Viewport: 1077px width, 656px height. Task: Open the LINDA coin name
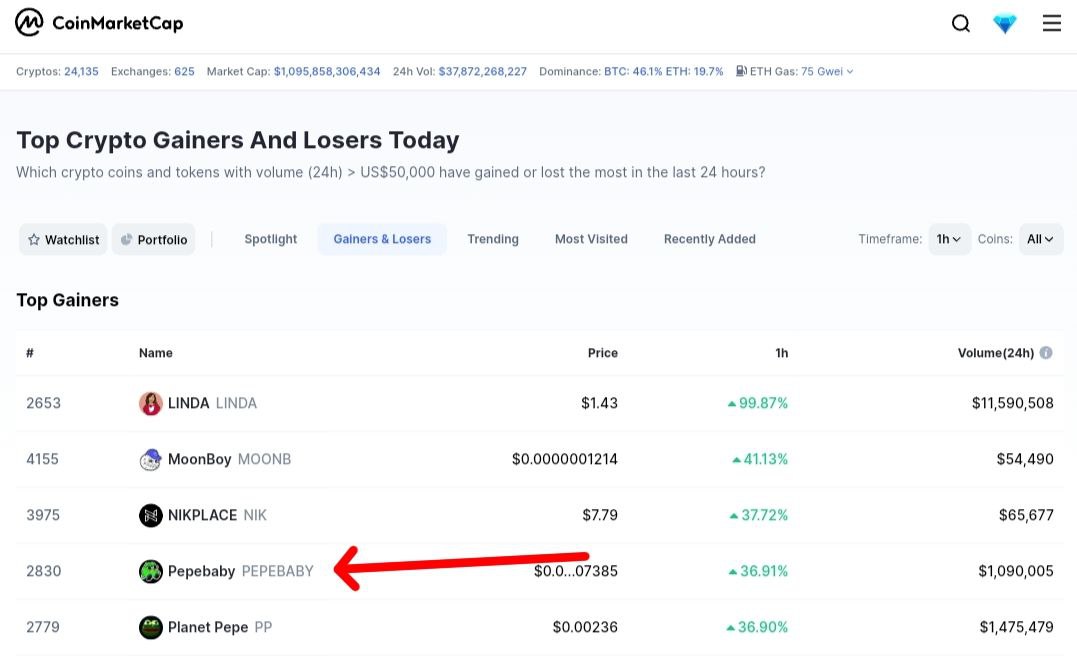pyautogui.click(x=212, y=403)
